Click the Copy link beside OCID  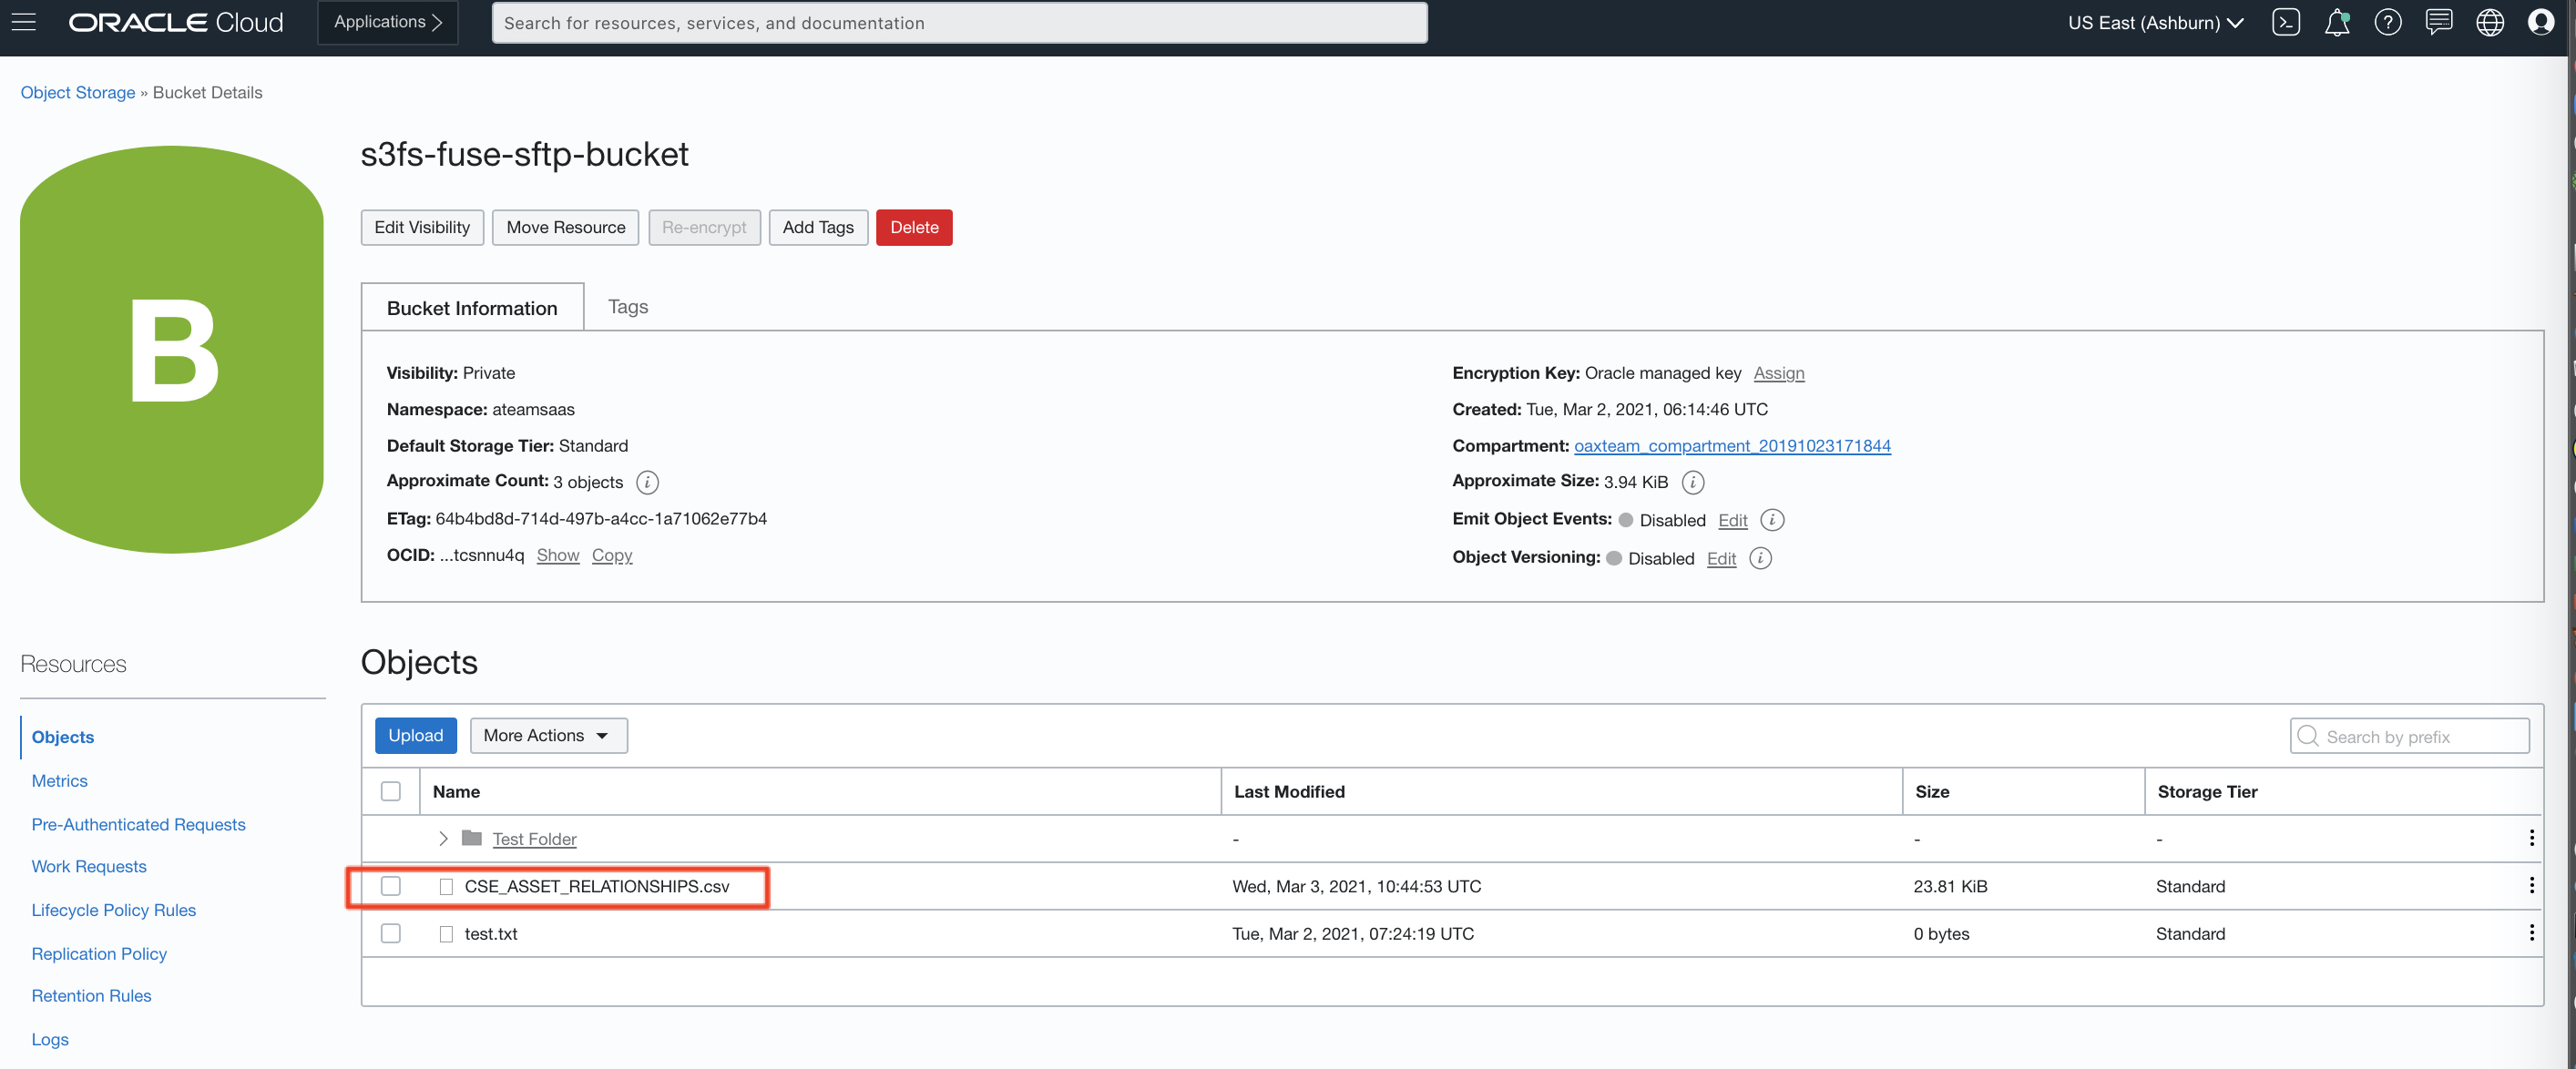(x=612, y=555)
